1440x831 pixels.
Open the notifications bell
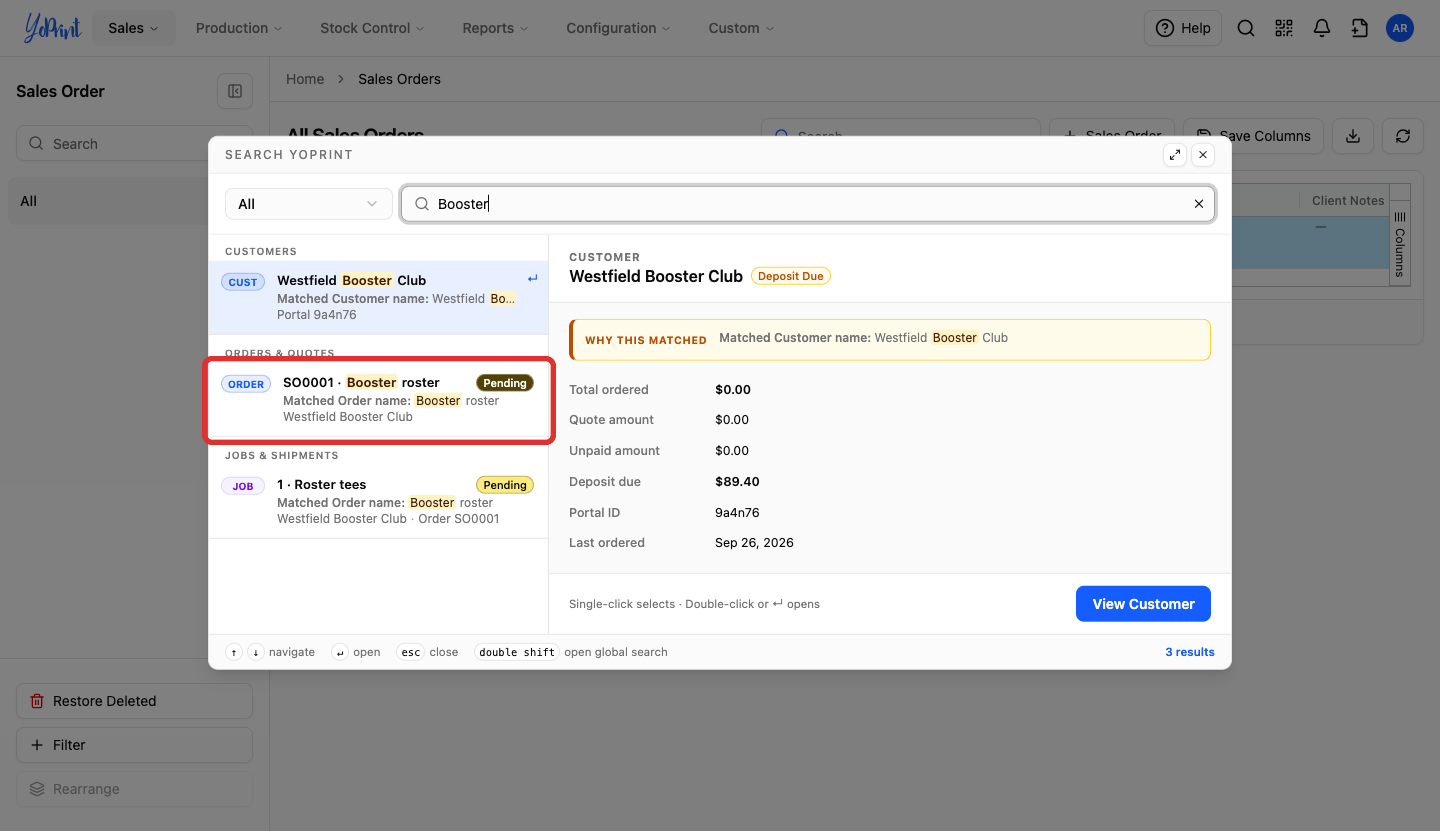(x=1322, y=28)
